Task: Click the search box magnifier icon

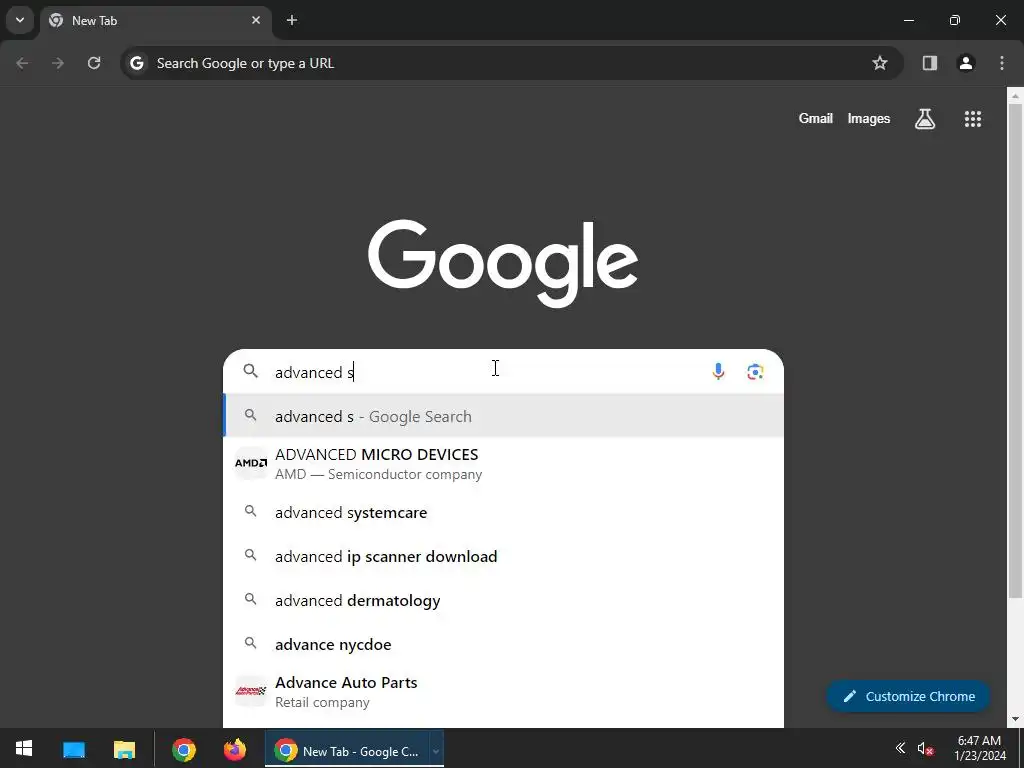Action: tap(251, 371)
